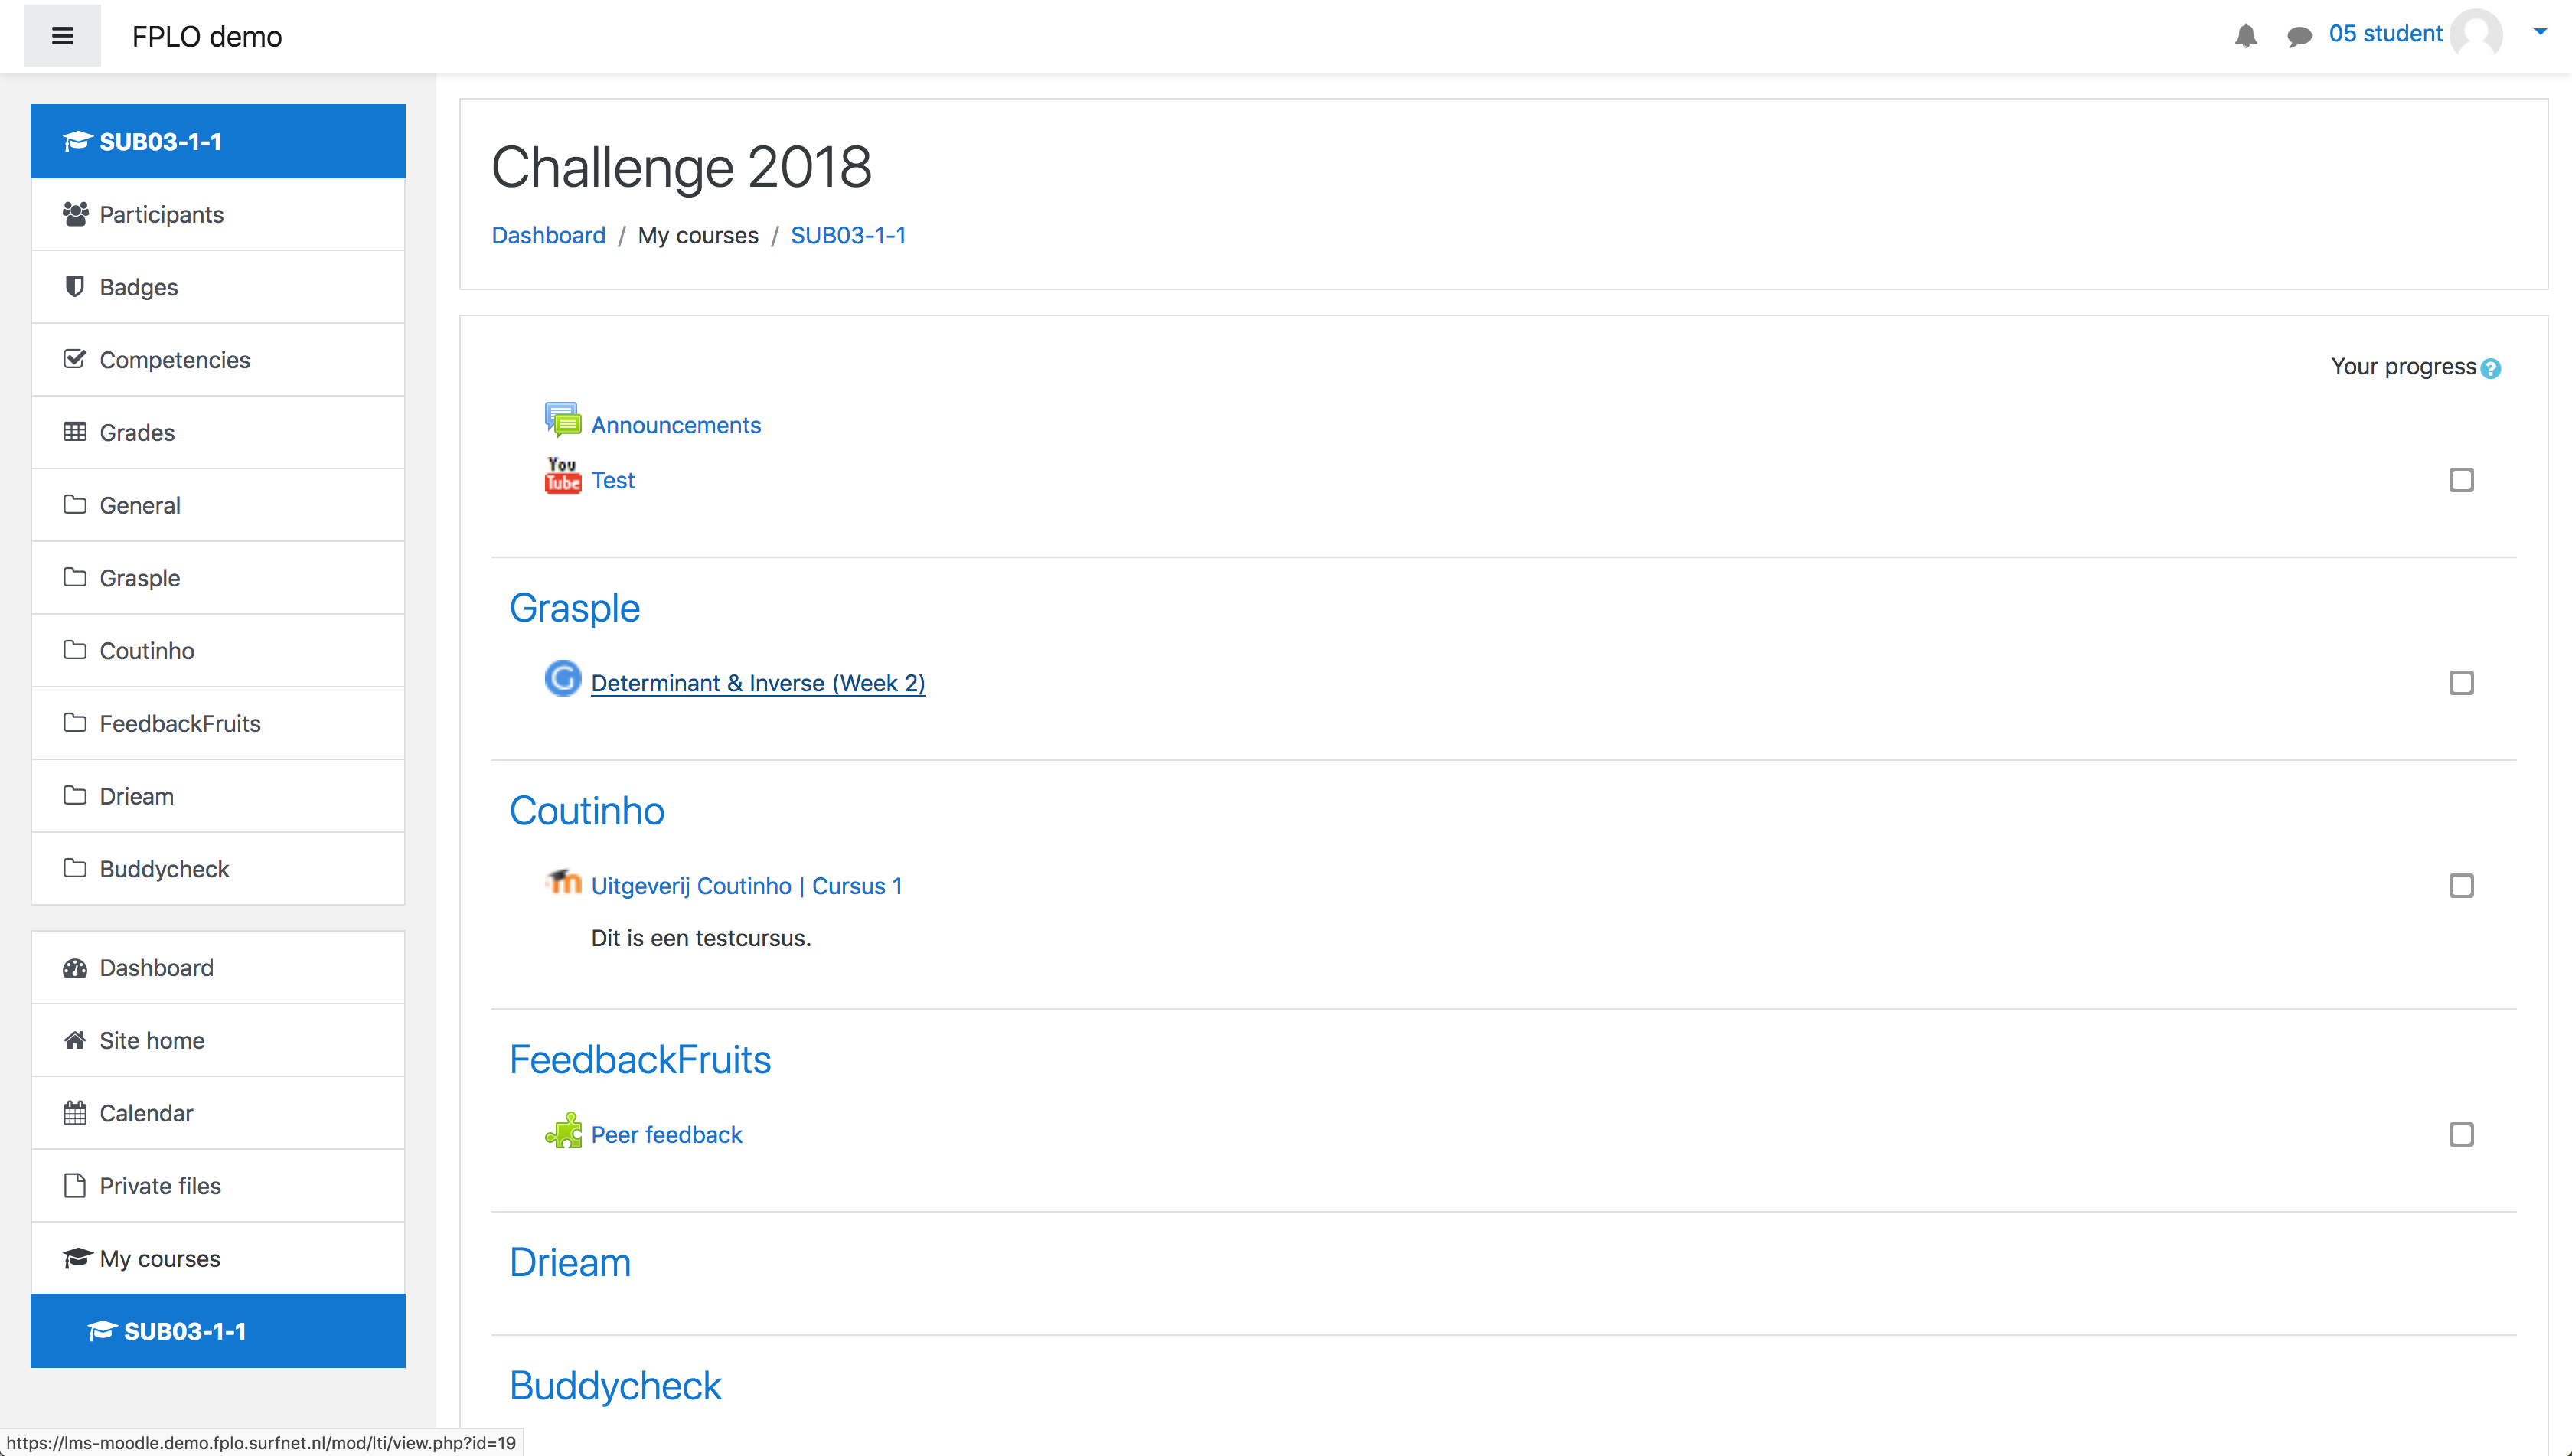Viewport: 2572px width, 1456px height.
Task: Check completion box for Determinant & Inverse
Action: click(2461, 683)
